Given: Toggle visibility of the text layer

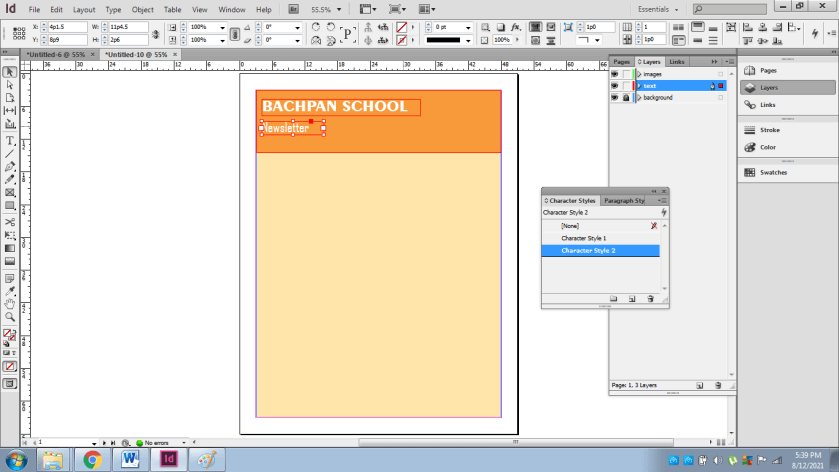Looking at the screenshot, I should coord(615,86).
